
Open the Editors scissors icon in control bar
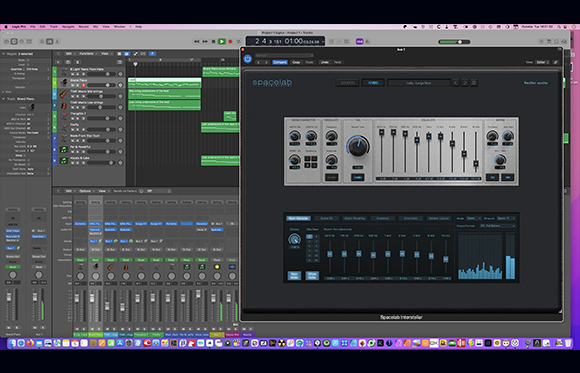(57, 41)
